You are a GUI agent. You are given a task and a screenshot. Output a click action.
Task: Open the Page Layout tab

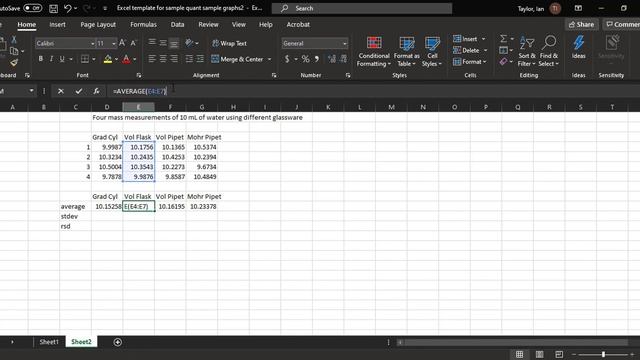tap(98, 24)
